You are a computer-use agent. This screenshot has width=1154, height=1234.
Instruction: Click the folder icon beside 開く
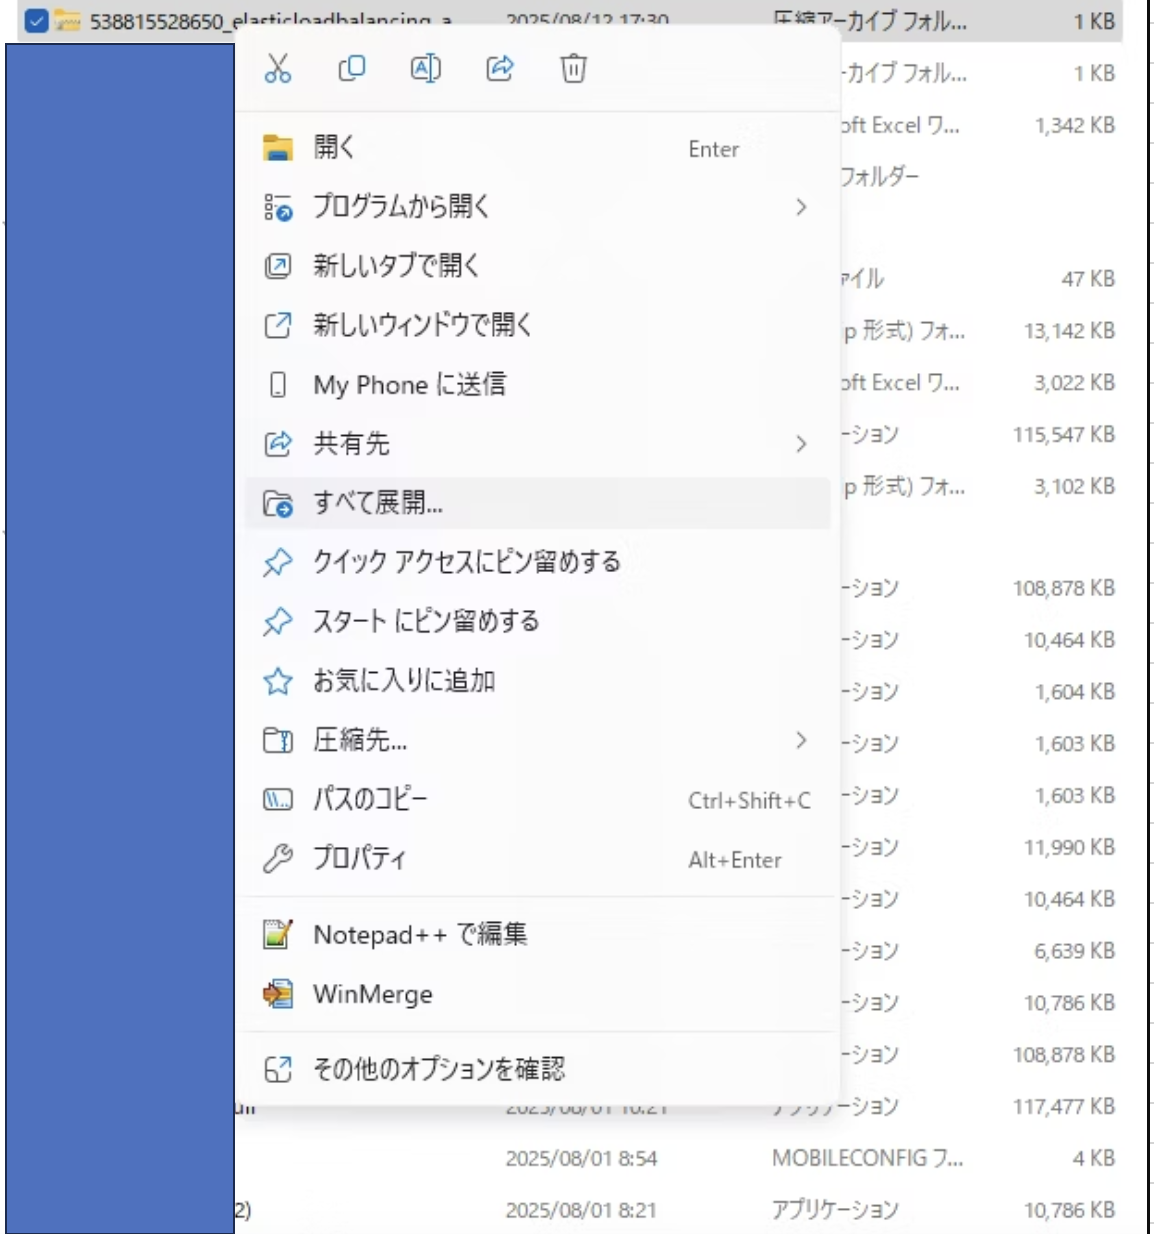278,148
